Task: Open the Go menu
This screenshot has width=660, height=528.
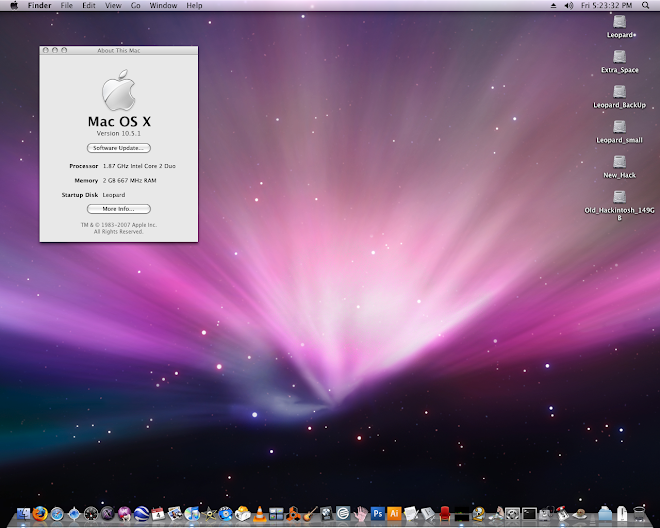Action: 136,5
